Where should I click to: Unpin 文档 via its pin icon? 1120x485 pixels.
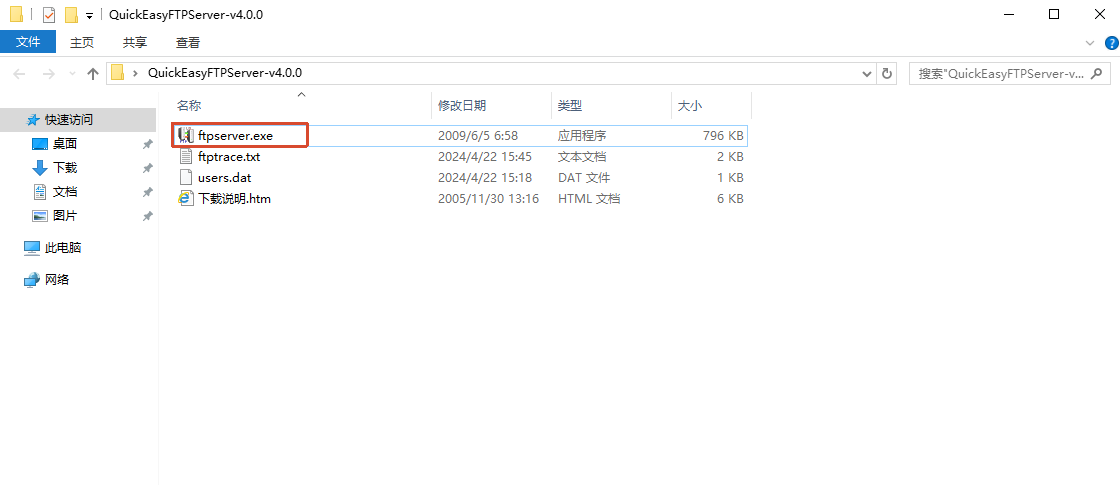coord(147,192)
